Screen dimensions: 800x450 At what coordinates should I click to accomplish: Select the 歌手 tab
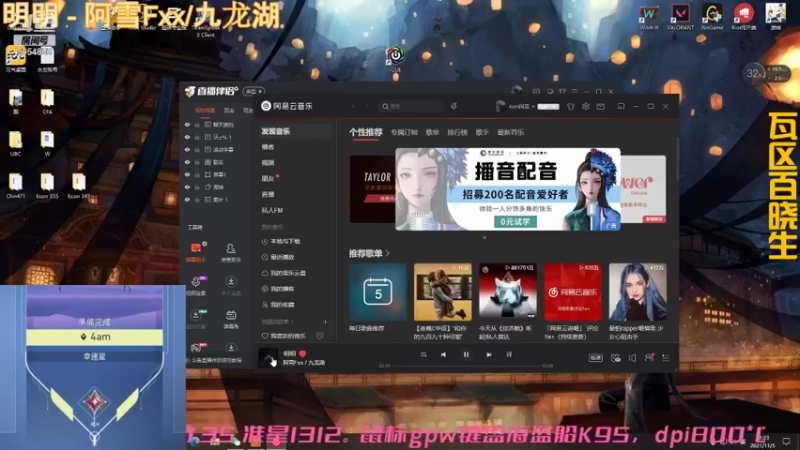tap(482, 132)
